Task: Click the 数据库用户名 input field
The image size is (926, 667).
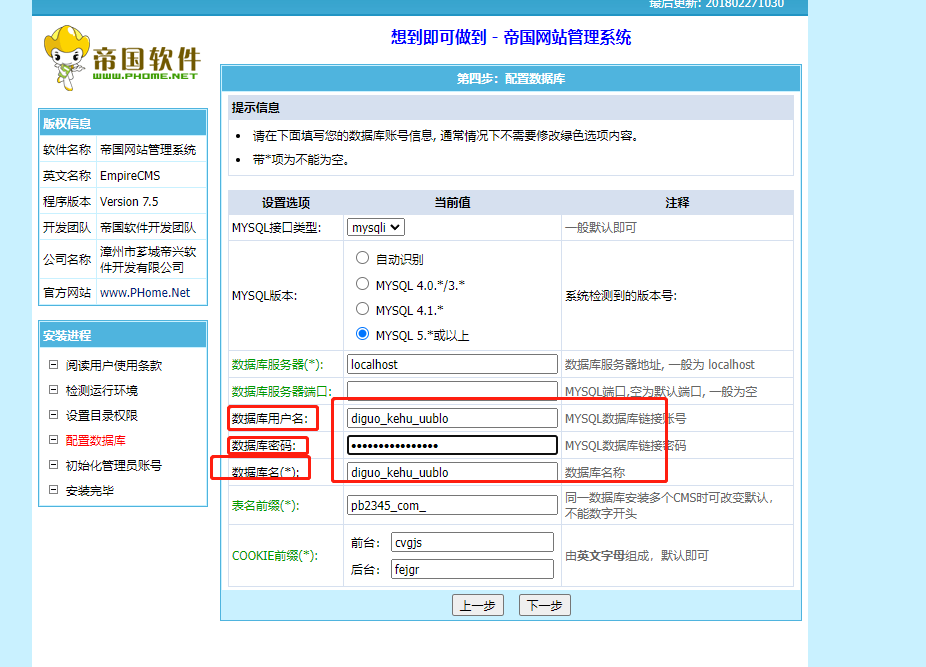Action: (452, 418)
